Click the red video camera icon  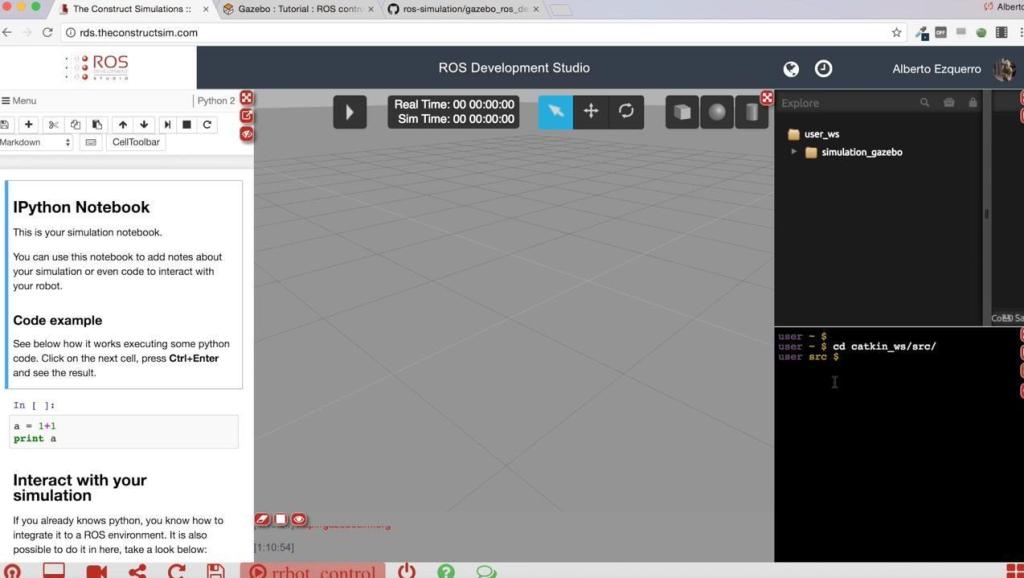[97, 571]
